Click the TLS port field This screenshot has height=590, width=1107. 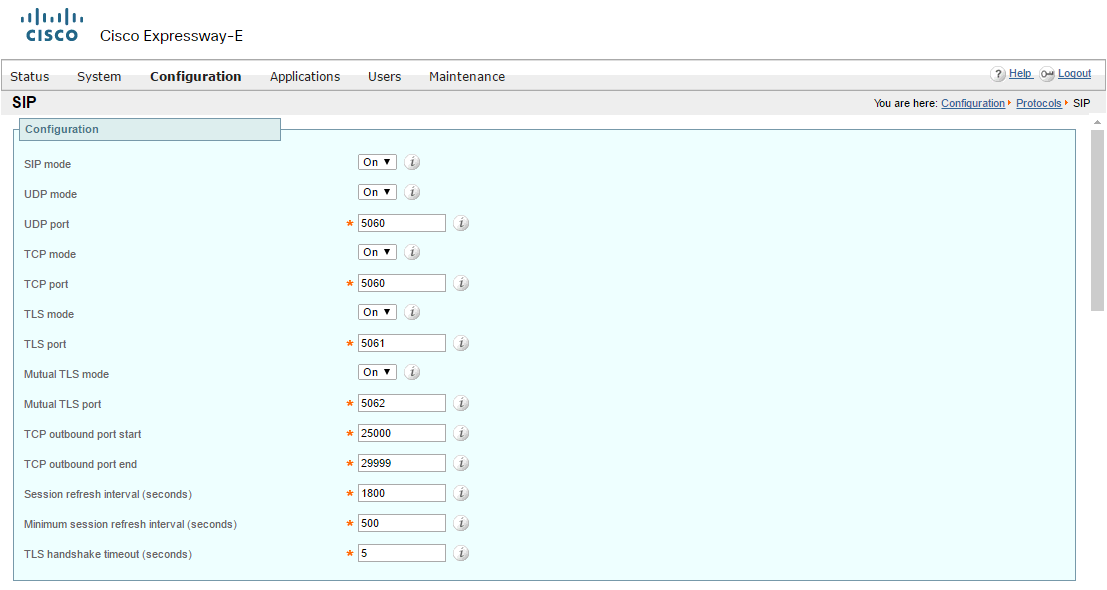tap(402, 343)
